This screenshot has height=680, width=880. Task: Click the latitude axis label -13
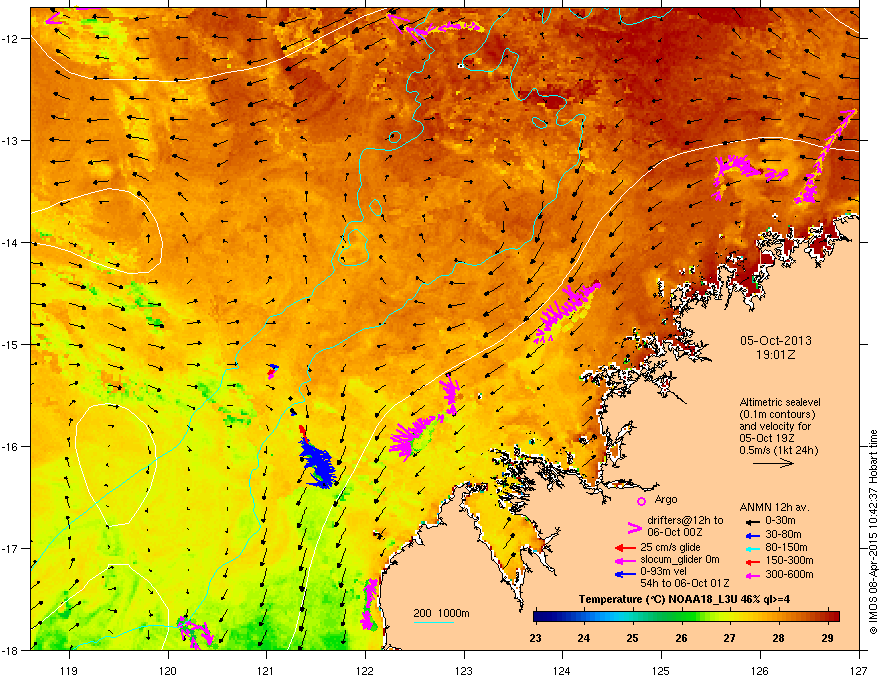click(x=11, y=140)
